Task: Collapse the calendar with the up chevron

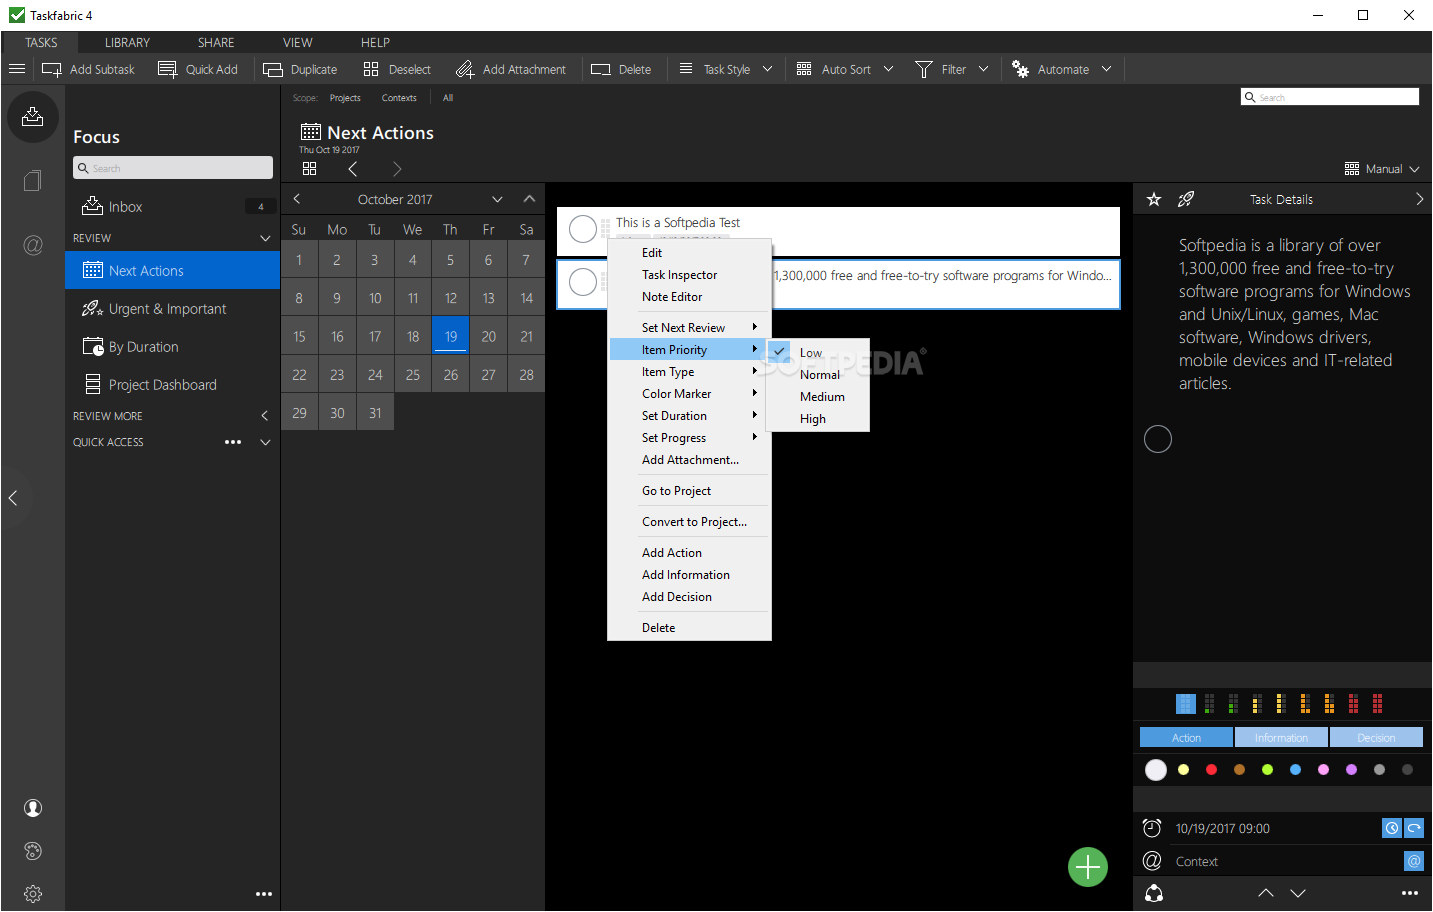Action: click(529, 199)
